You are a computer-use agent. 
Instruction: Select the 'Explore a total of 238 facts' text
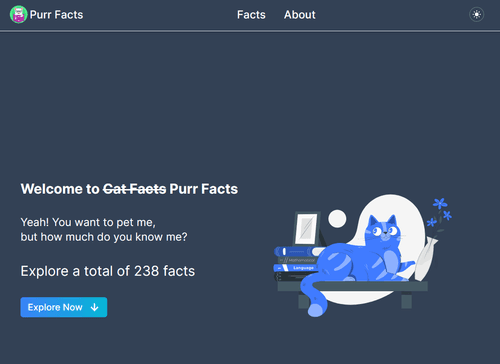[x=108, y=271]
